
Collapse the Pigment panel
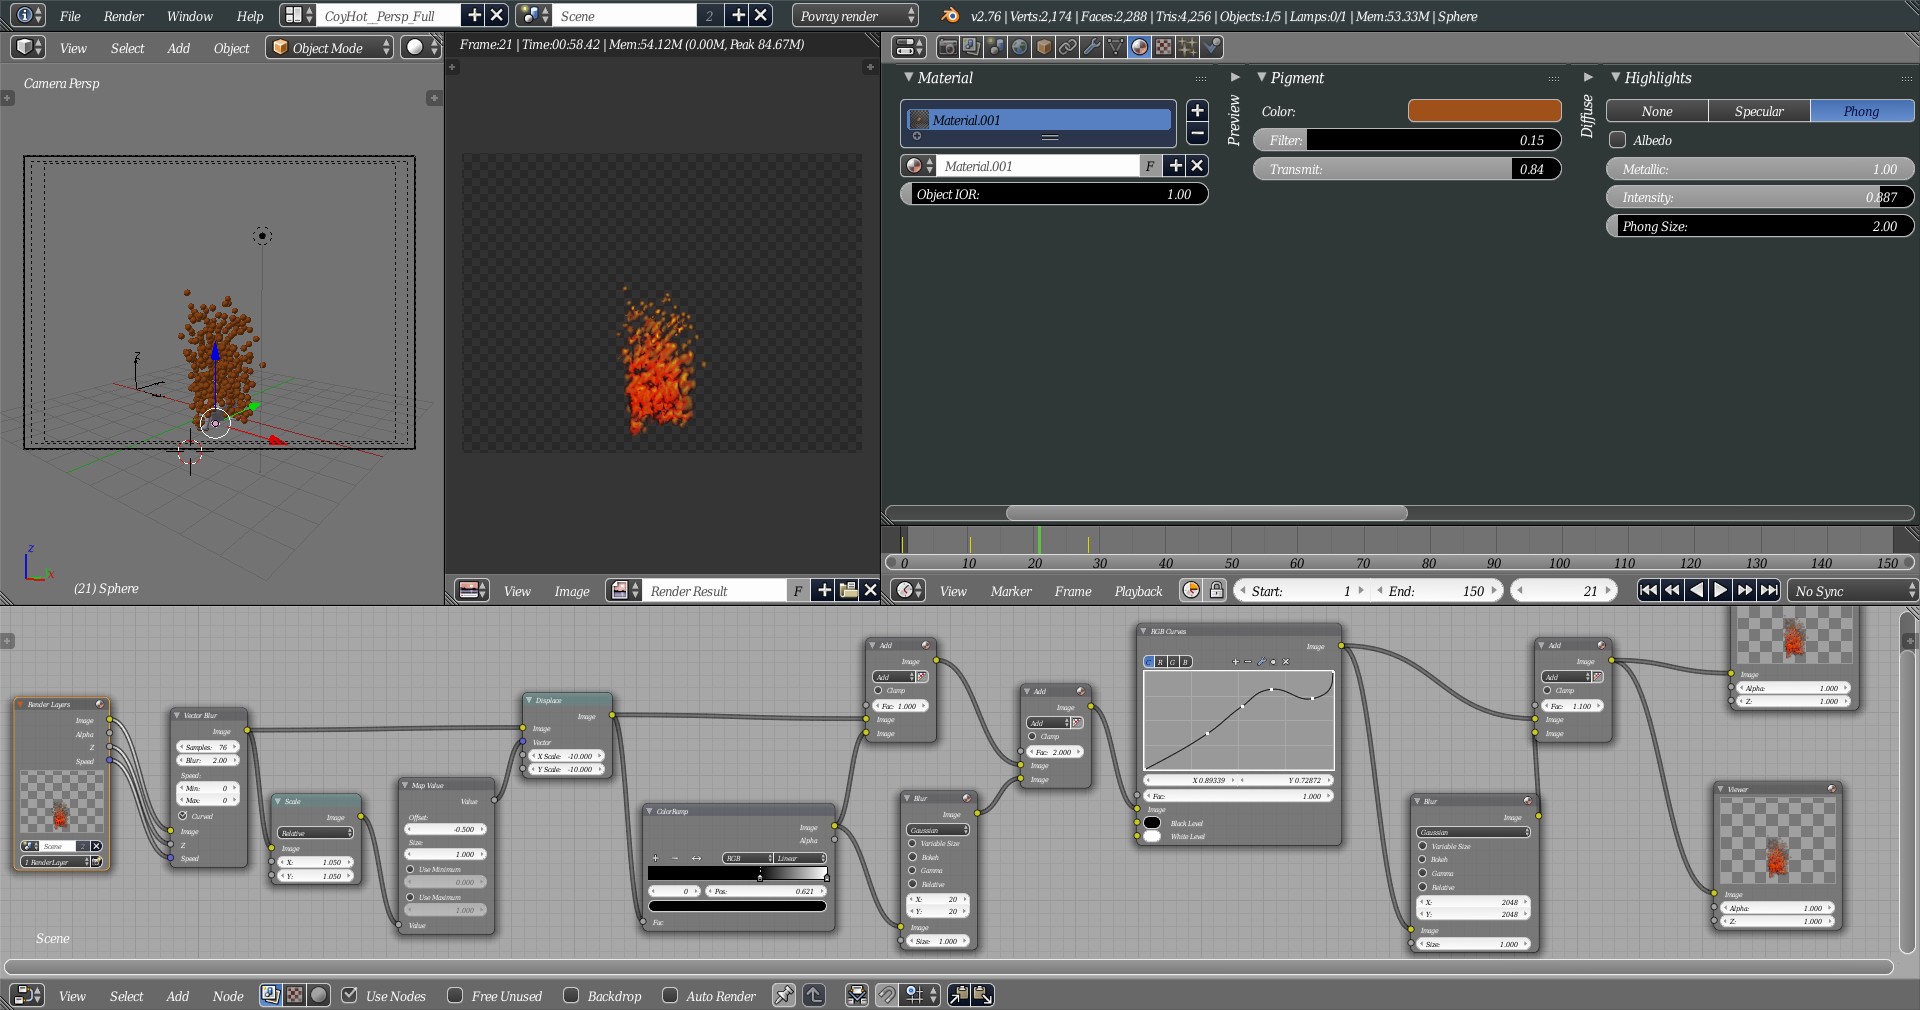1262,78
